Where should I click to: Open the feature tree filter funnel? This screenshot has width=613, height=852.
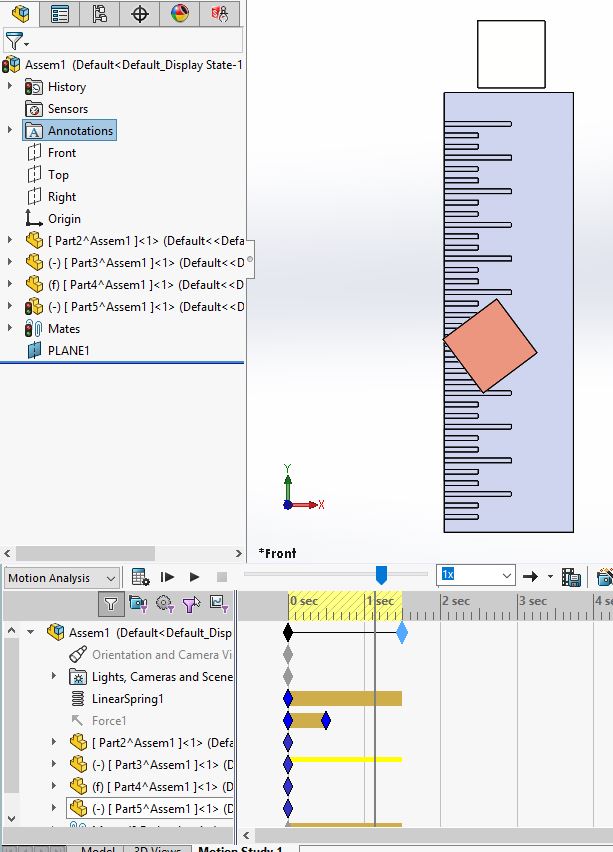(x=15, y=41)
